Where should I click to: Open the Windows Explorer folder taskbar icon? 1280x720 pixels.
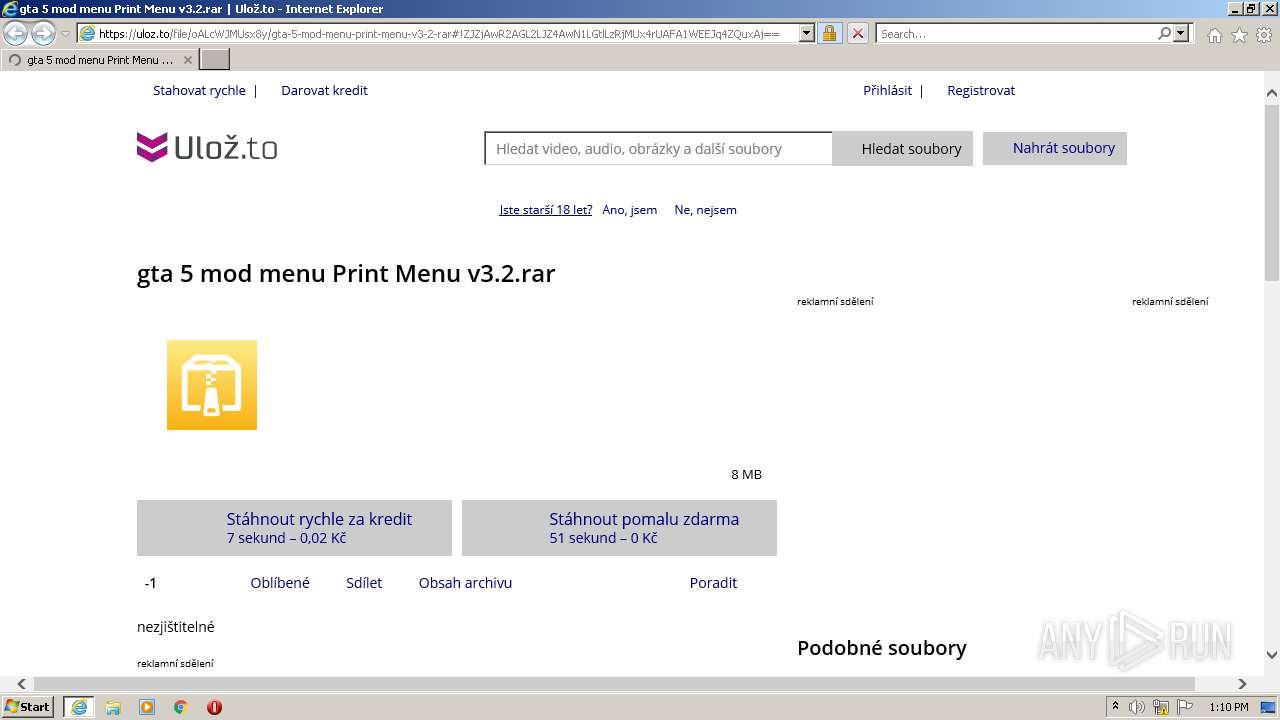(113, 707)
